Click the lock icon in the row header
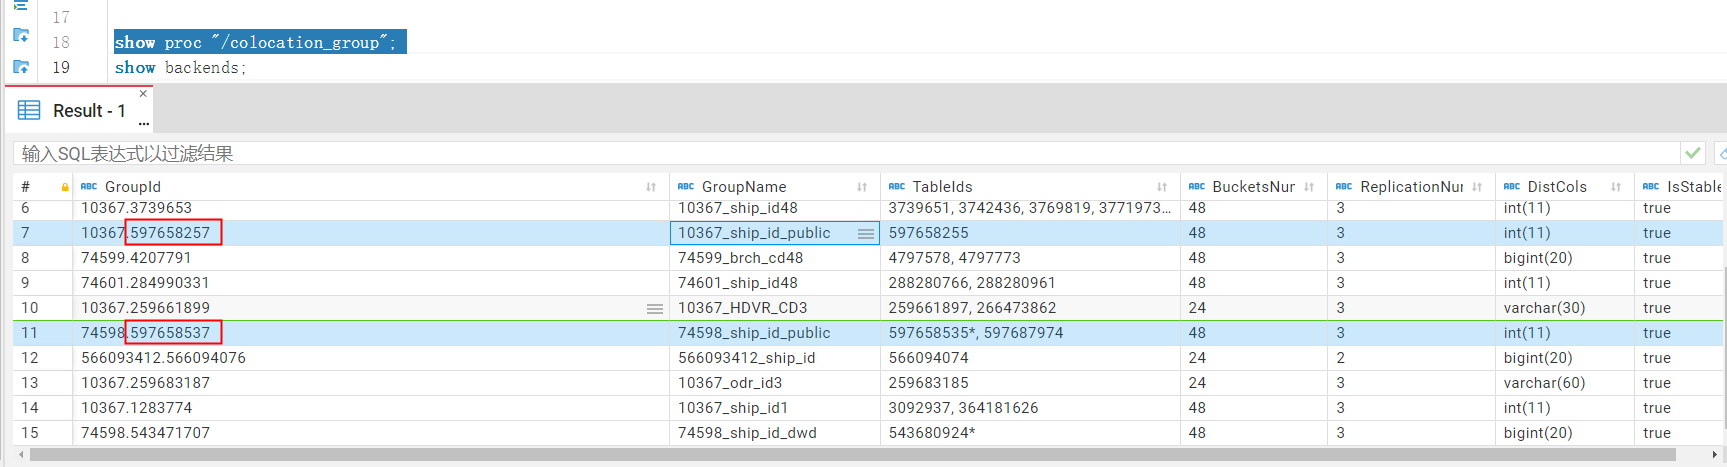 pyautogui.click(x=65, y=187)
